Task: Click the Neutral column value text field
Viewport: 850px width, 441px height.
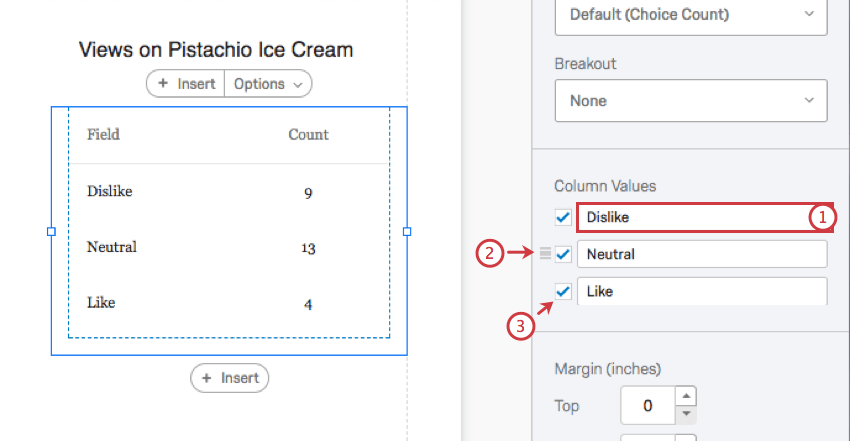Action: pyautogui.click(x=701, y=254)
